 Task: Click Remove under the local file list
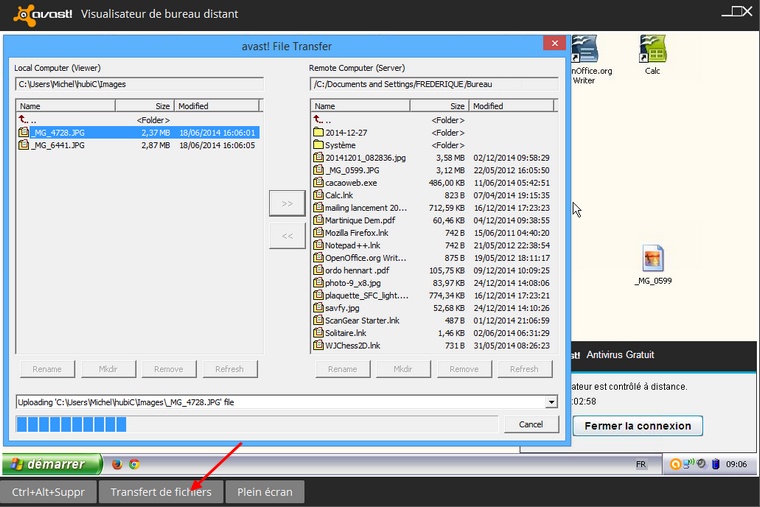169,369
